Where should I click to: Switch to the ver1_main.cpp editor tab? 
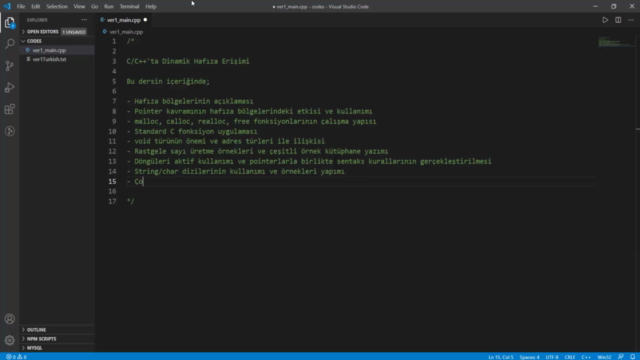pyautogui.click(x=123, y=20)
